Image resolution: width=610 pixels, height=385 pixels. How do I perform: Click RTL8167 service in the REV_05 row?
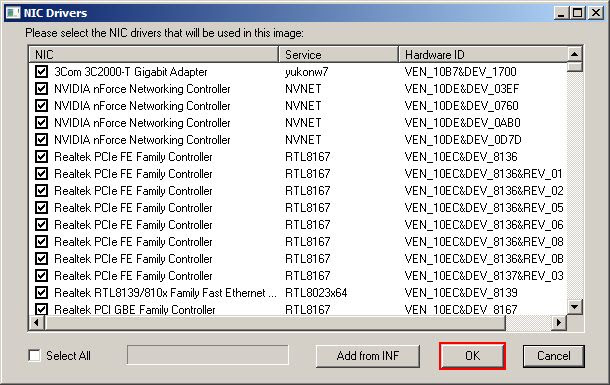point(307,208)
